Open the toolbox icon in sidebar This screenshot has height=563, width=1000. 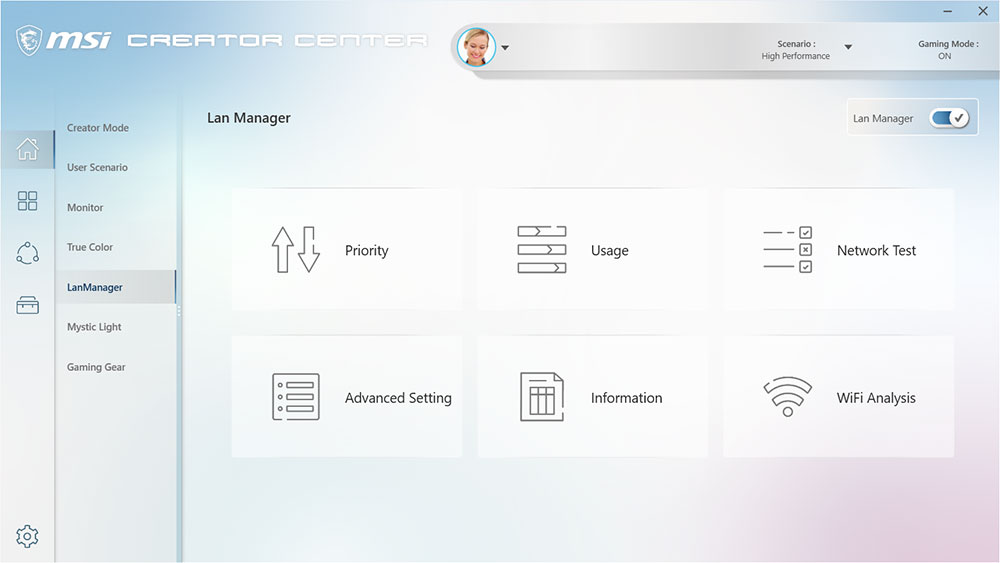[28, 306]
